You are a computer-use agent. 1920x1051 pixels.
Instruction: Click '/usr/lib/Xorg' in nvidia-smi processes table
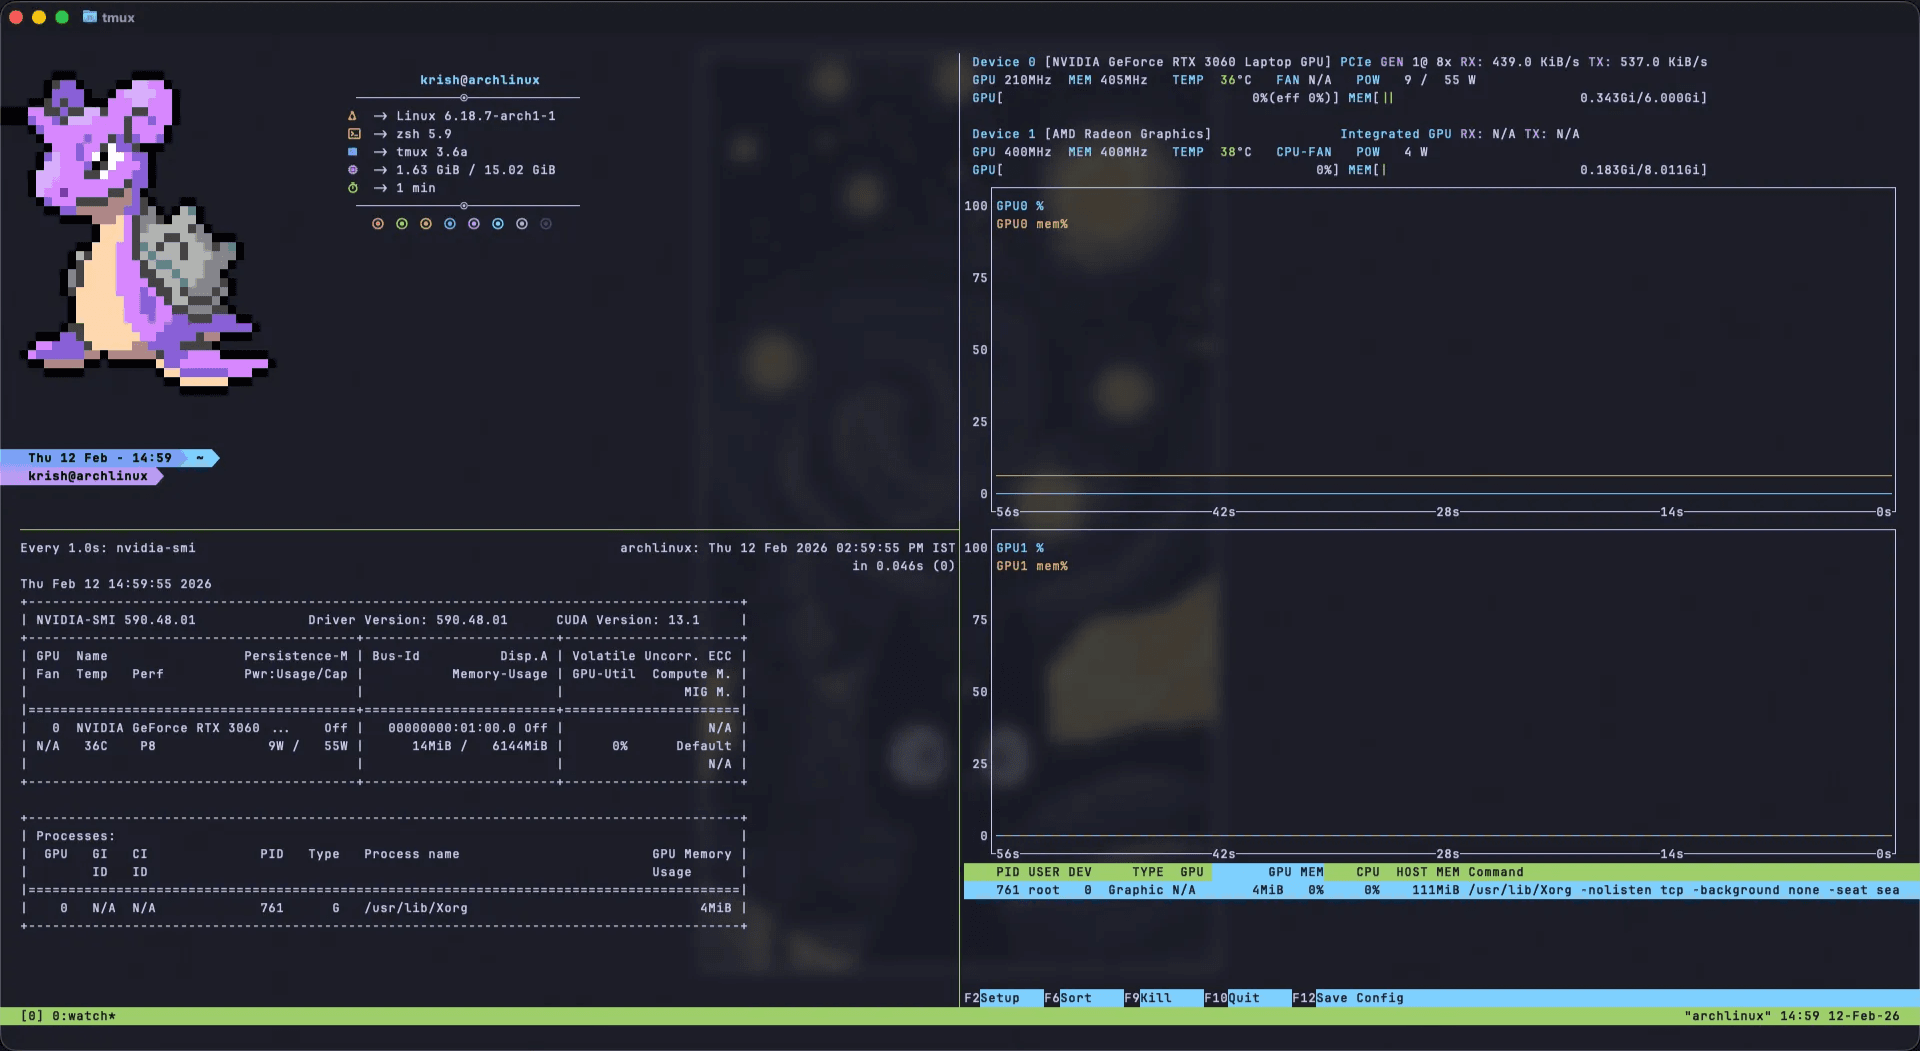416,908
